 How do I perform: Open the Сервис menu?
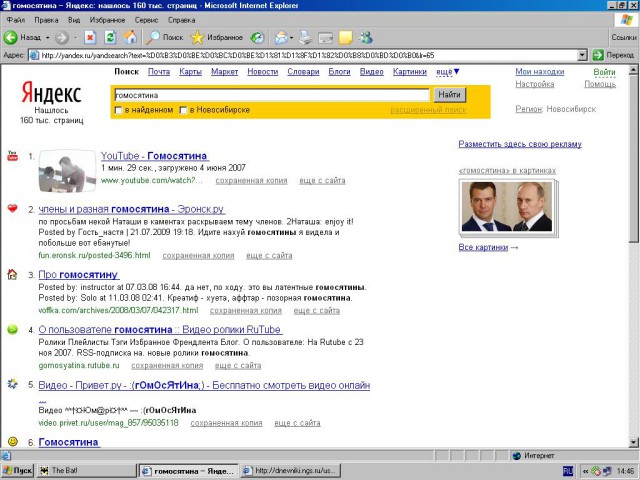click(x=146, y=20)
